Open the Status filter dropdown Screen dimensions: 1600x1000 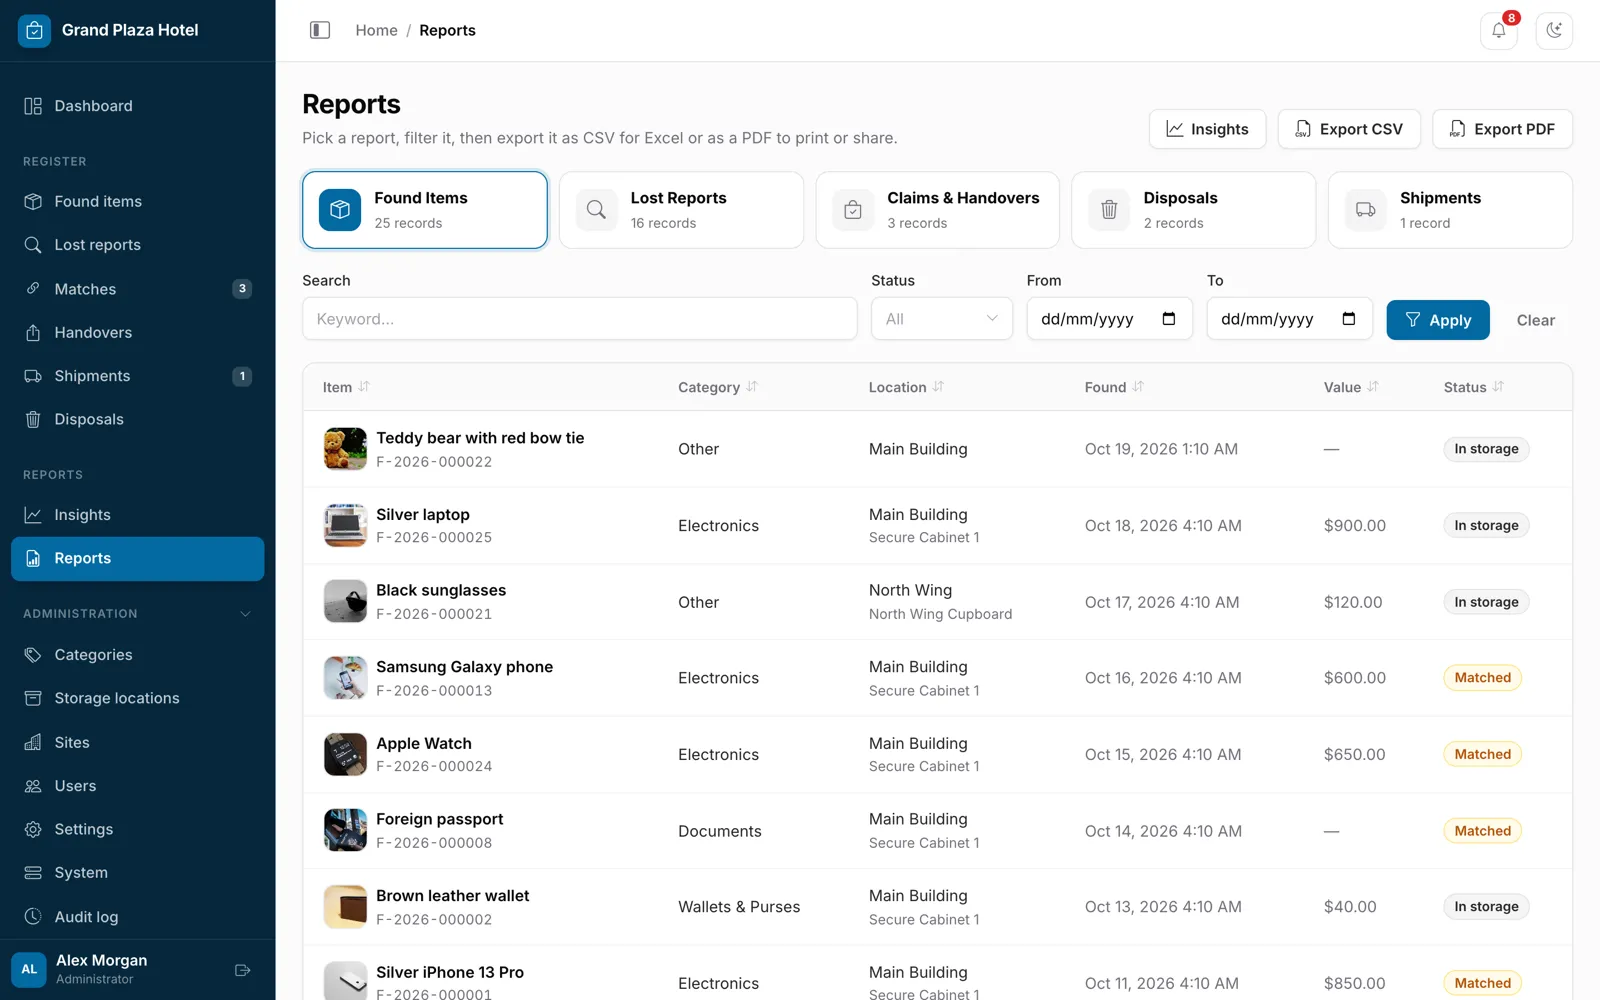click(x=941, y=319)
